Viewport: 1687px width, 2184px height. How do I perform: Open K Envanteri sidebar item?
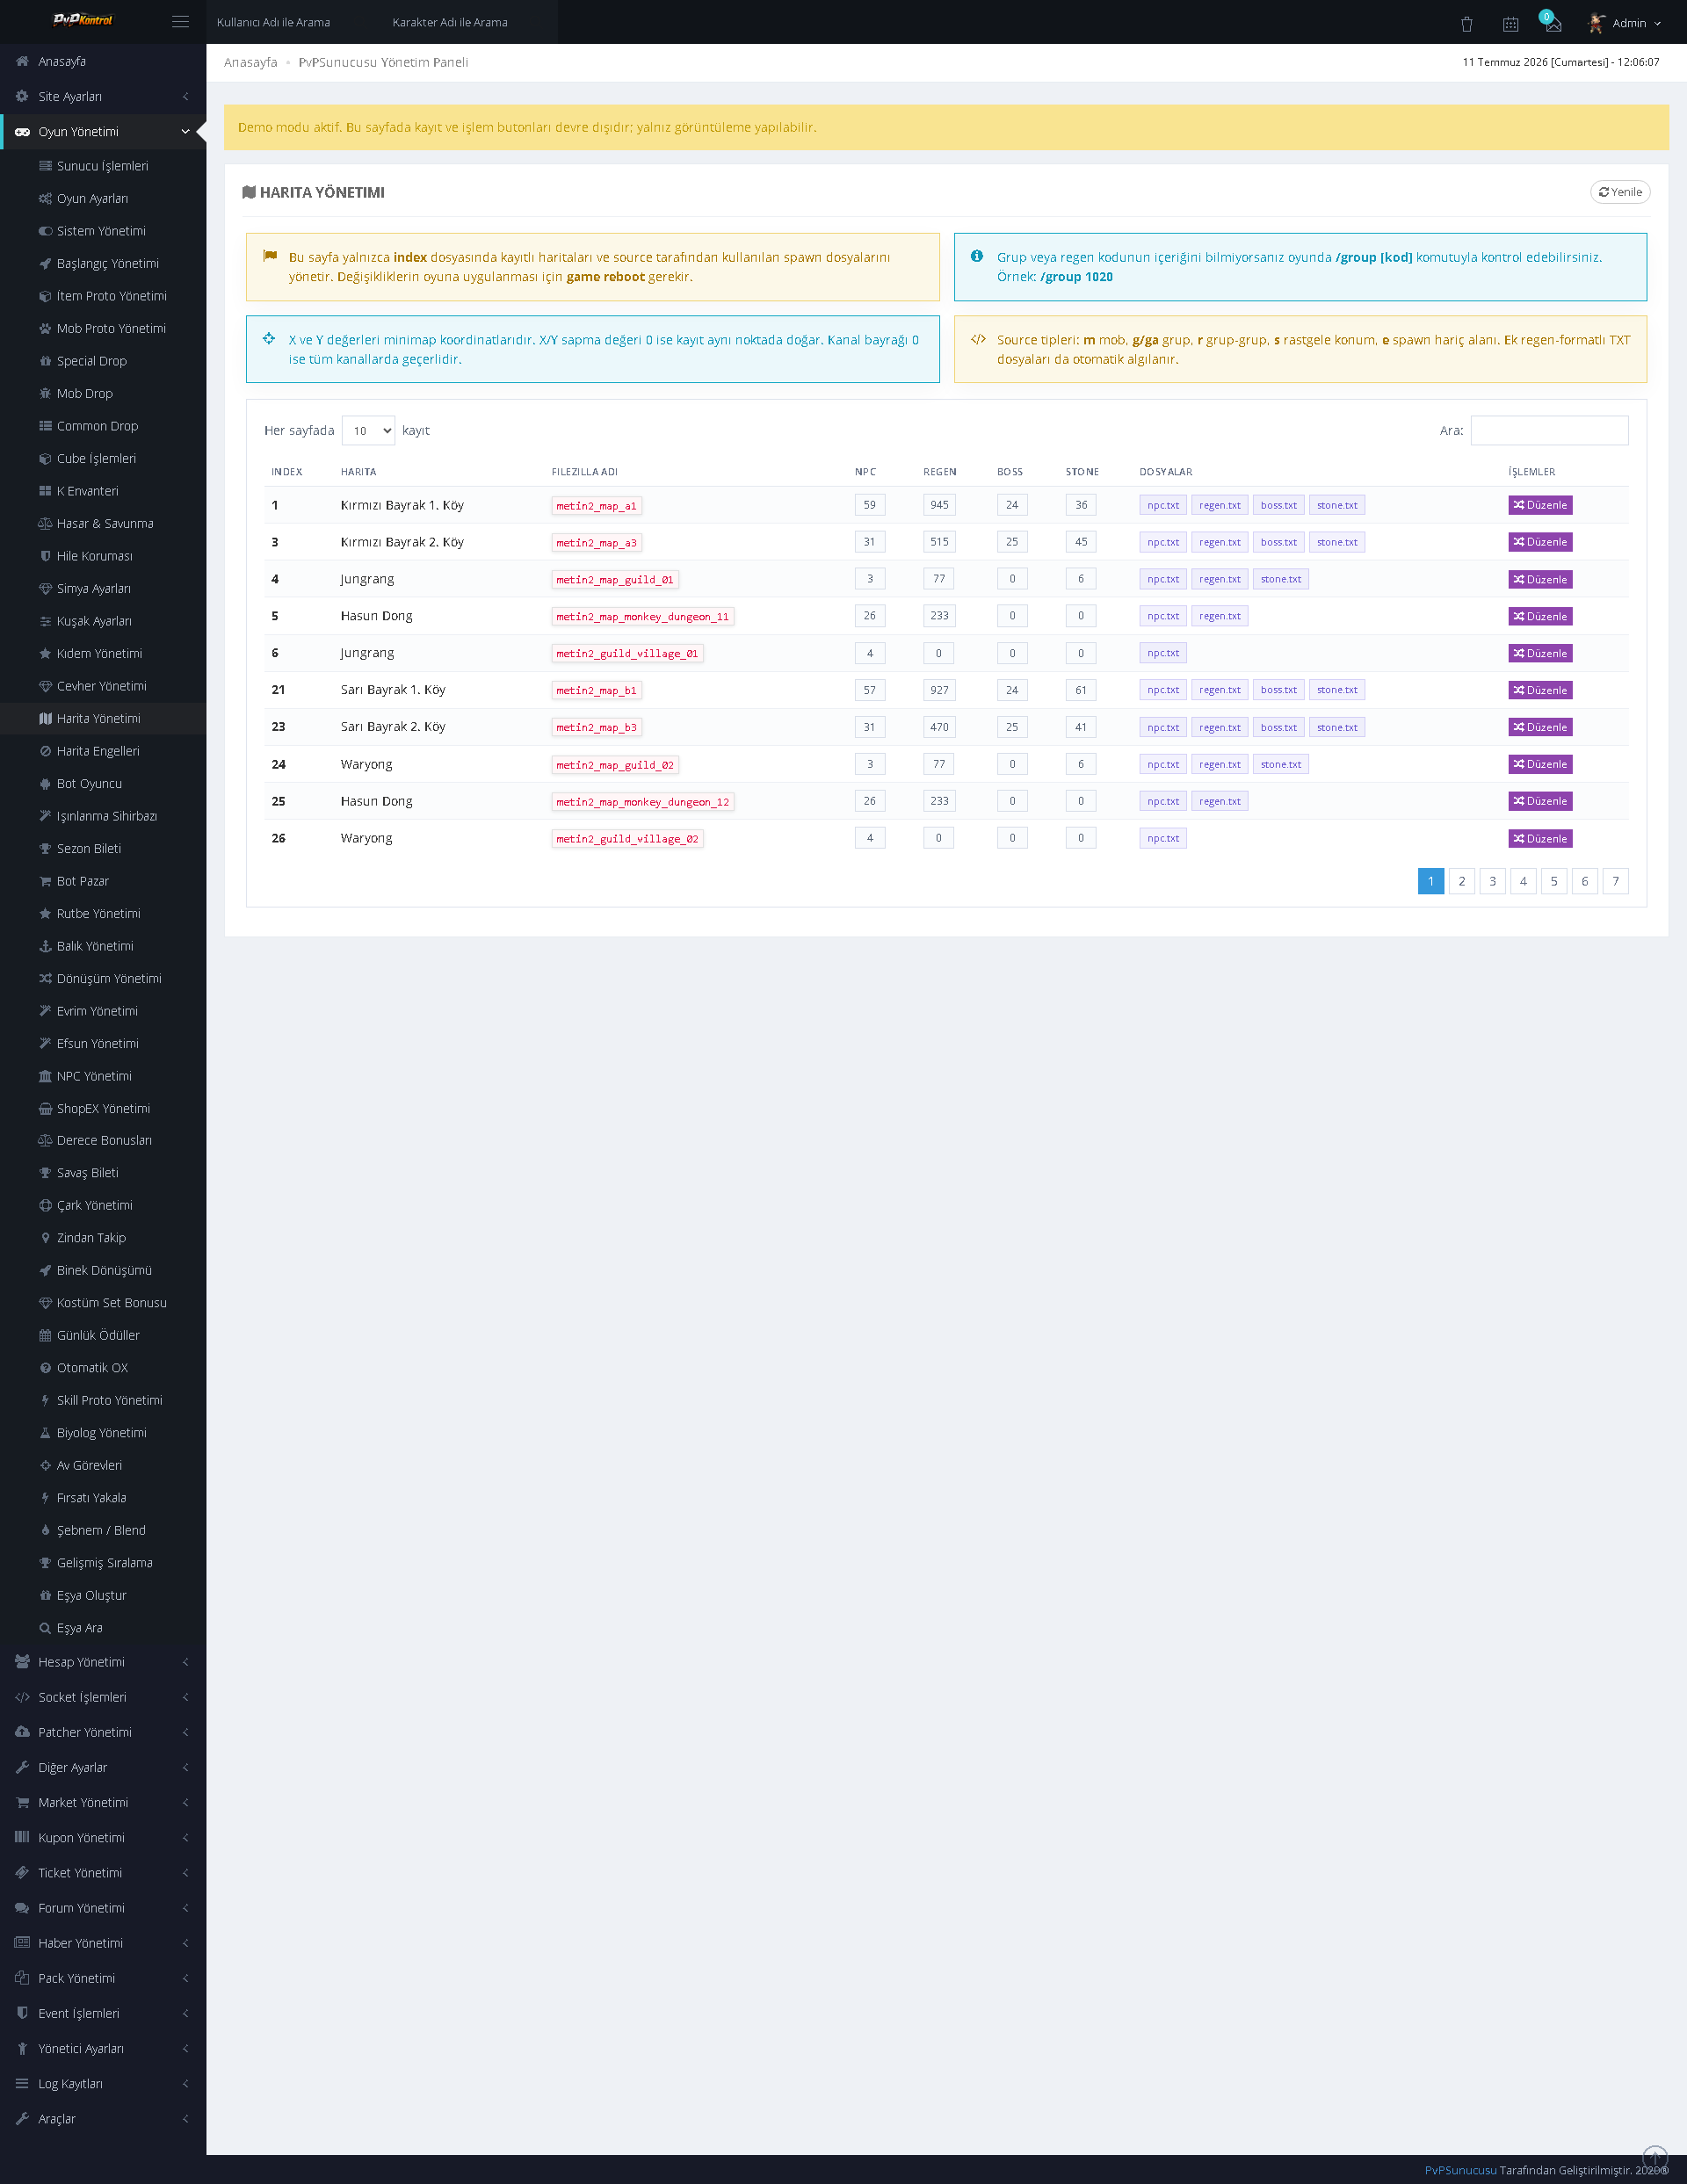click(103, 491)
